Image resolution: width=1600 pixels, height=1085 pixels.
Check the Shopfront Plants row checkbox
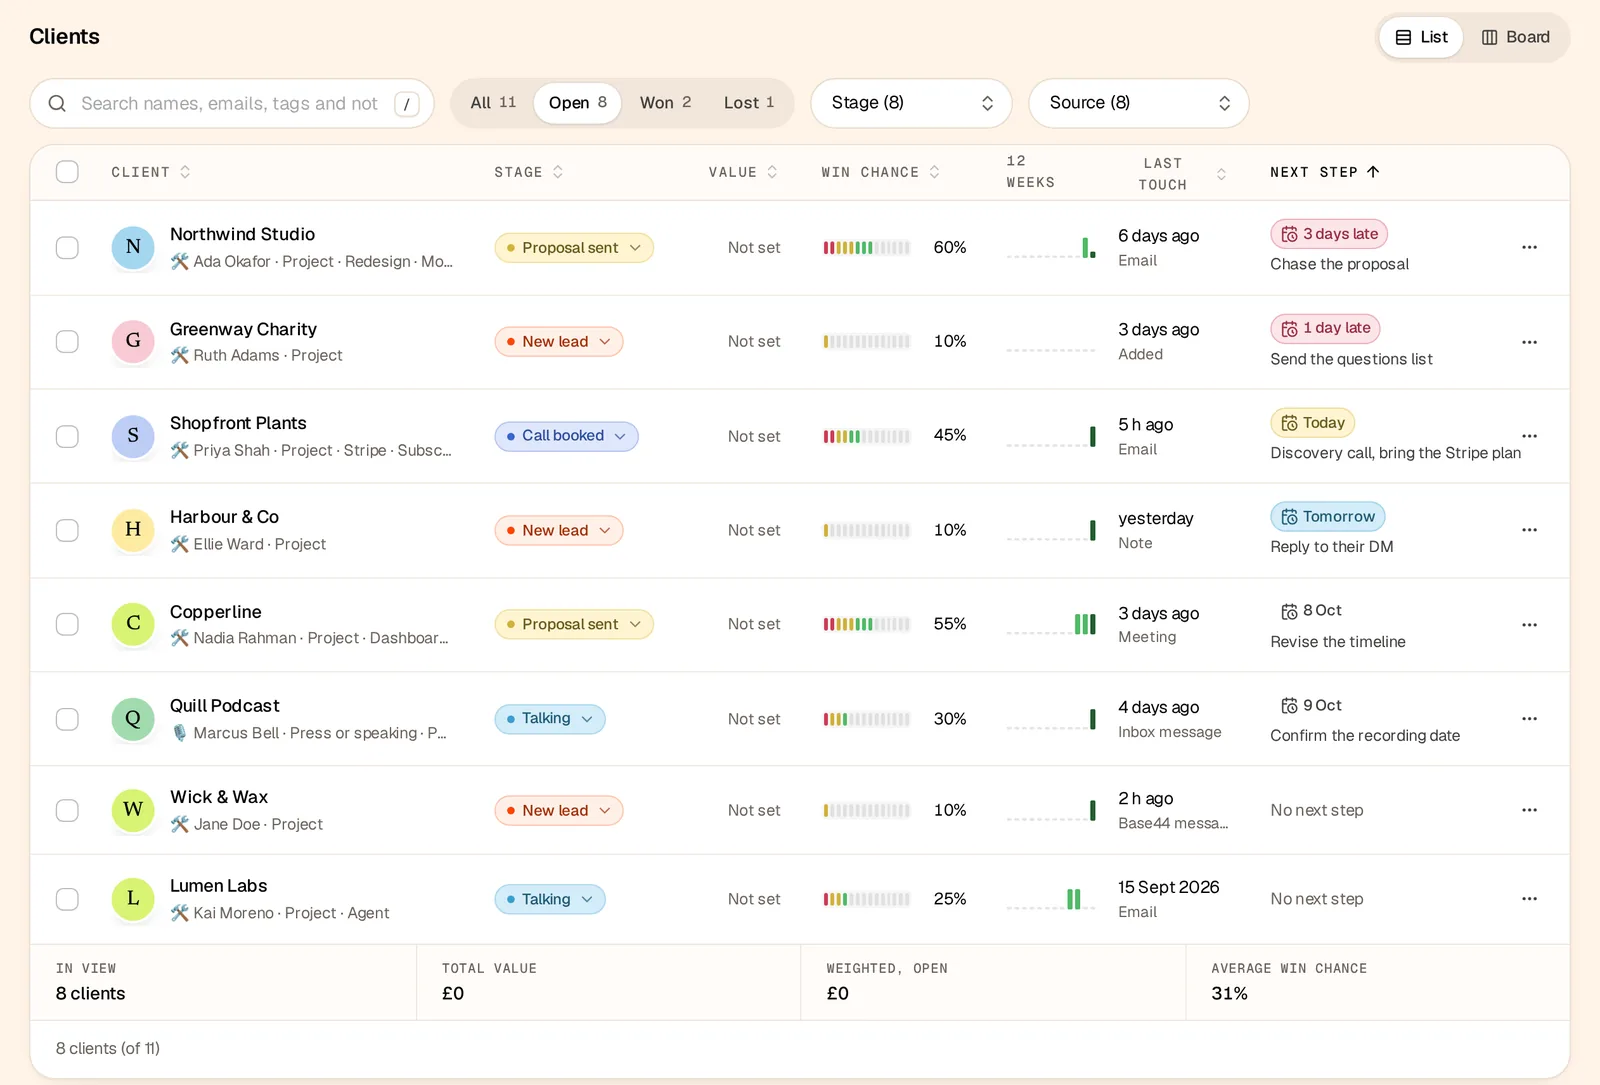pyautogui.click(x=67, y=436)
